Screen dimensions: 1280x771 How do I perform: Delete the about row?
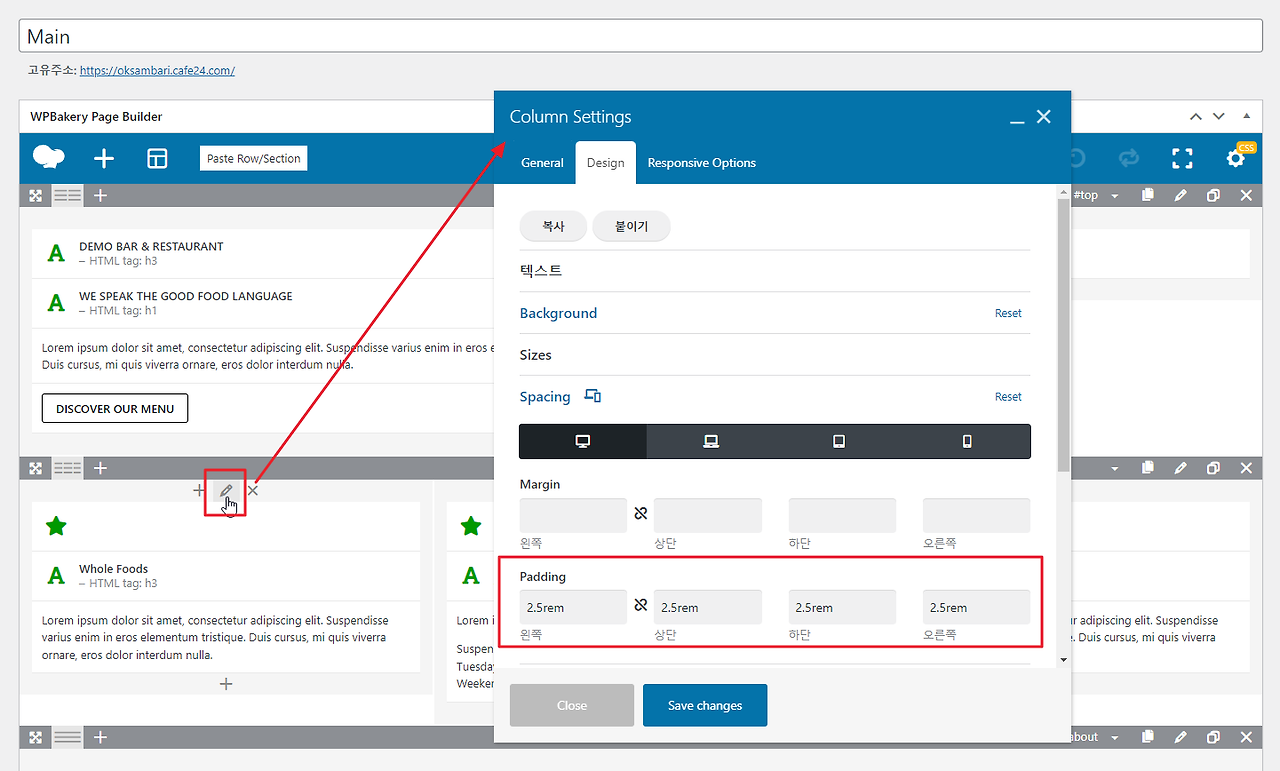coord(1246,737)
